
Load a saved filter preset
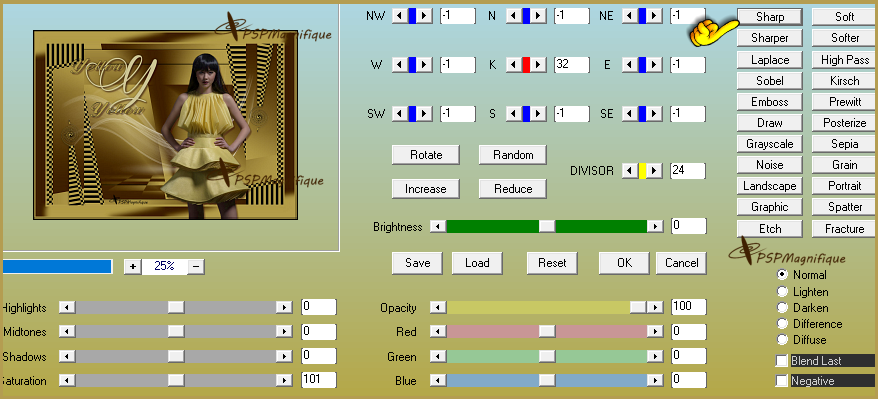coord(477,262)
